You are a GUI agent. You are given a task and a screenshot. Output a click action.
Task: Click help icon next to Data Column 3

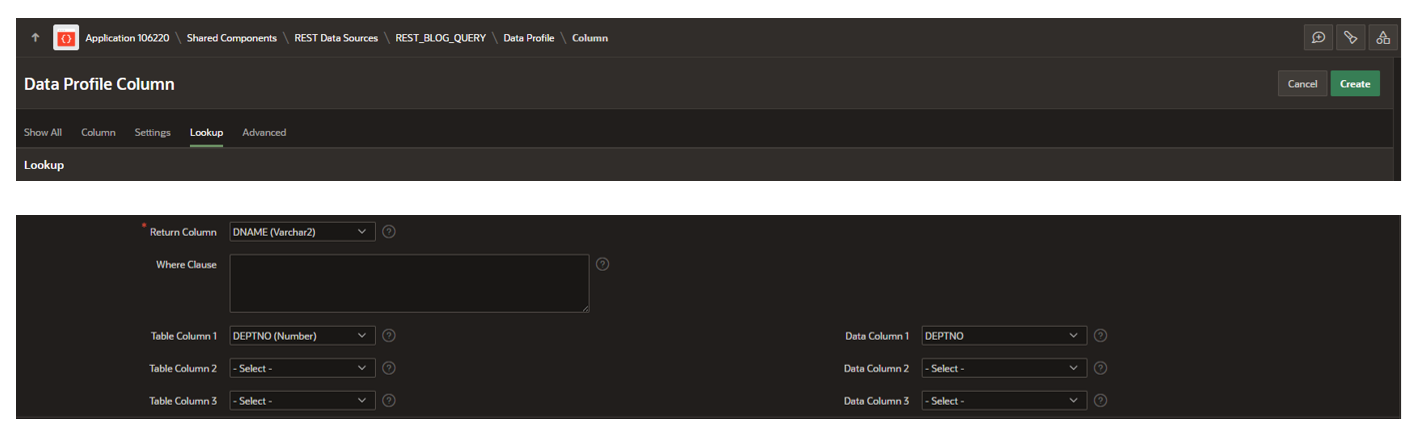1100,401
